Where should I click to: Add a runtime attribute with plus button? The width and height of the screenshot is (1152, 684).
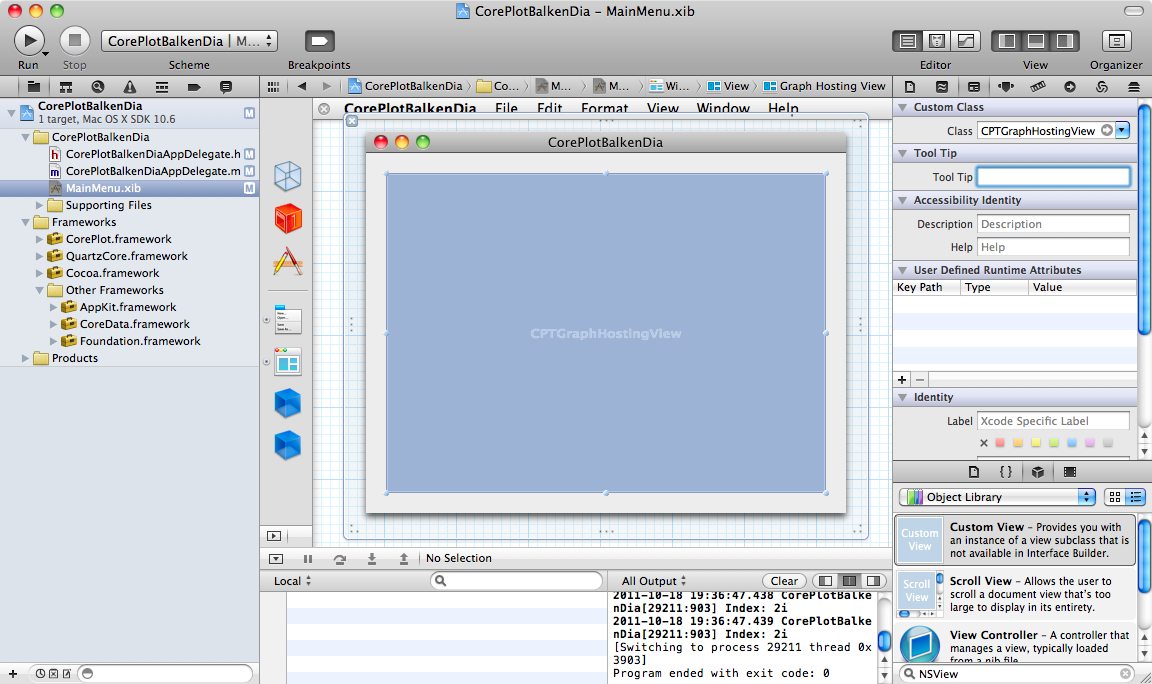click(x=902, y=380)
